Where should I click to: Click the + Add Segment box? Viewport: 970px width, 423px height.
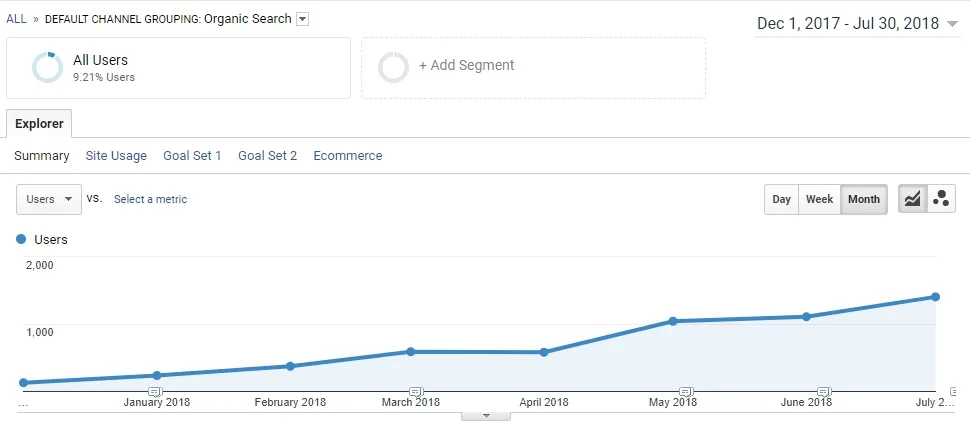tap(533, 67)
